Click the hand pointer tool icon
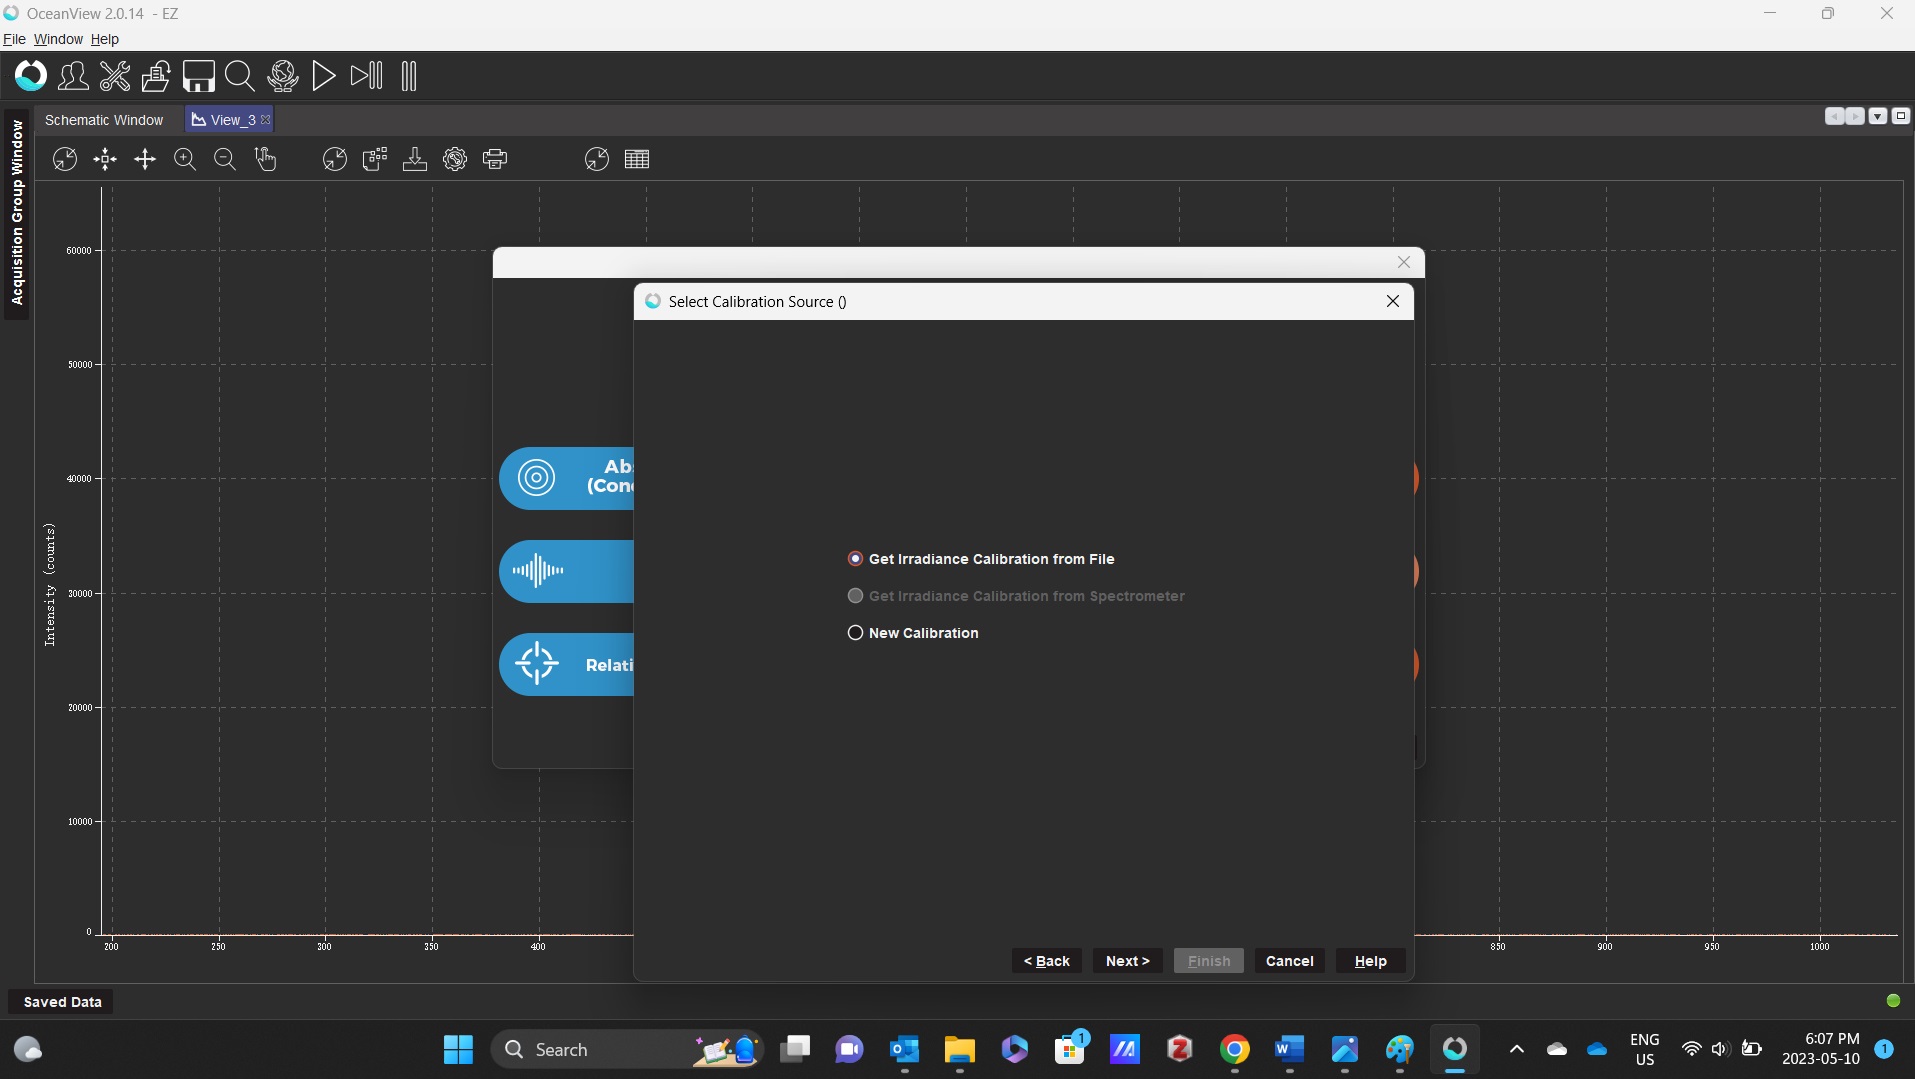 (x=265, y=159)
